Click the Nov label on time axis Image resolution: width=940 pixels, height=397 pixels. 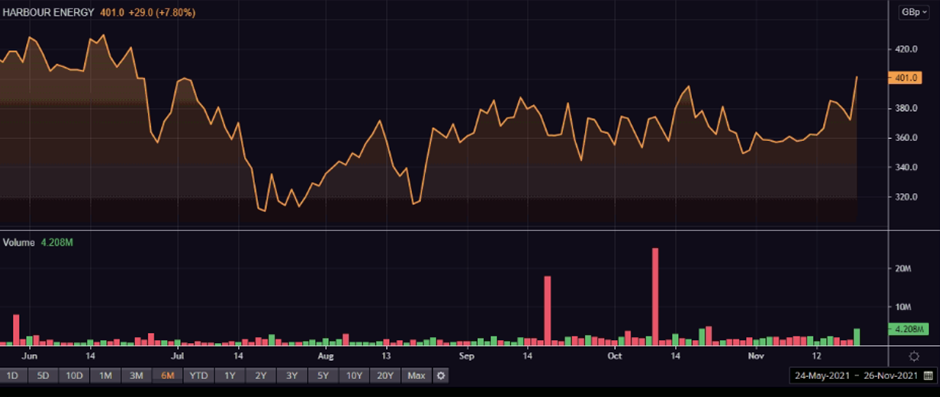coord(757,356)
